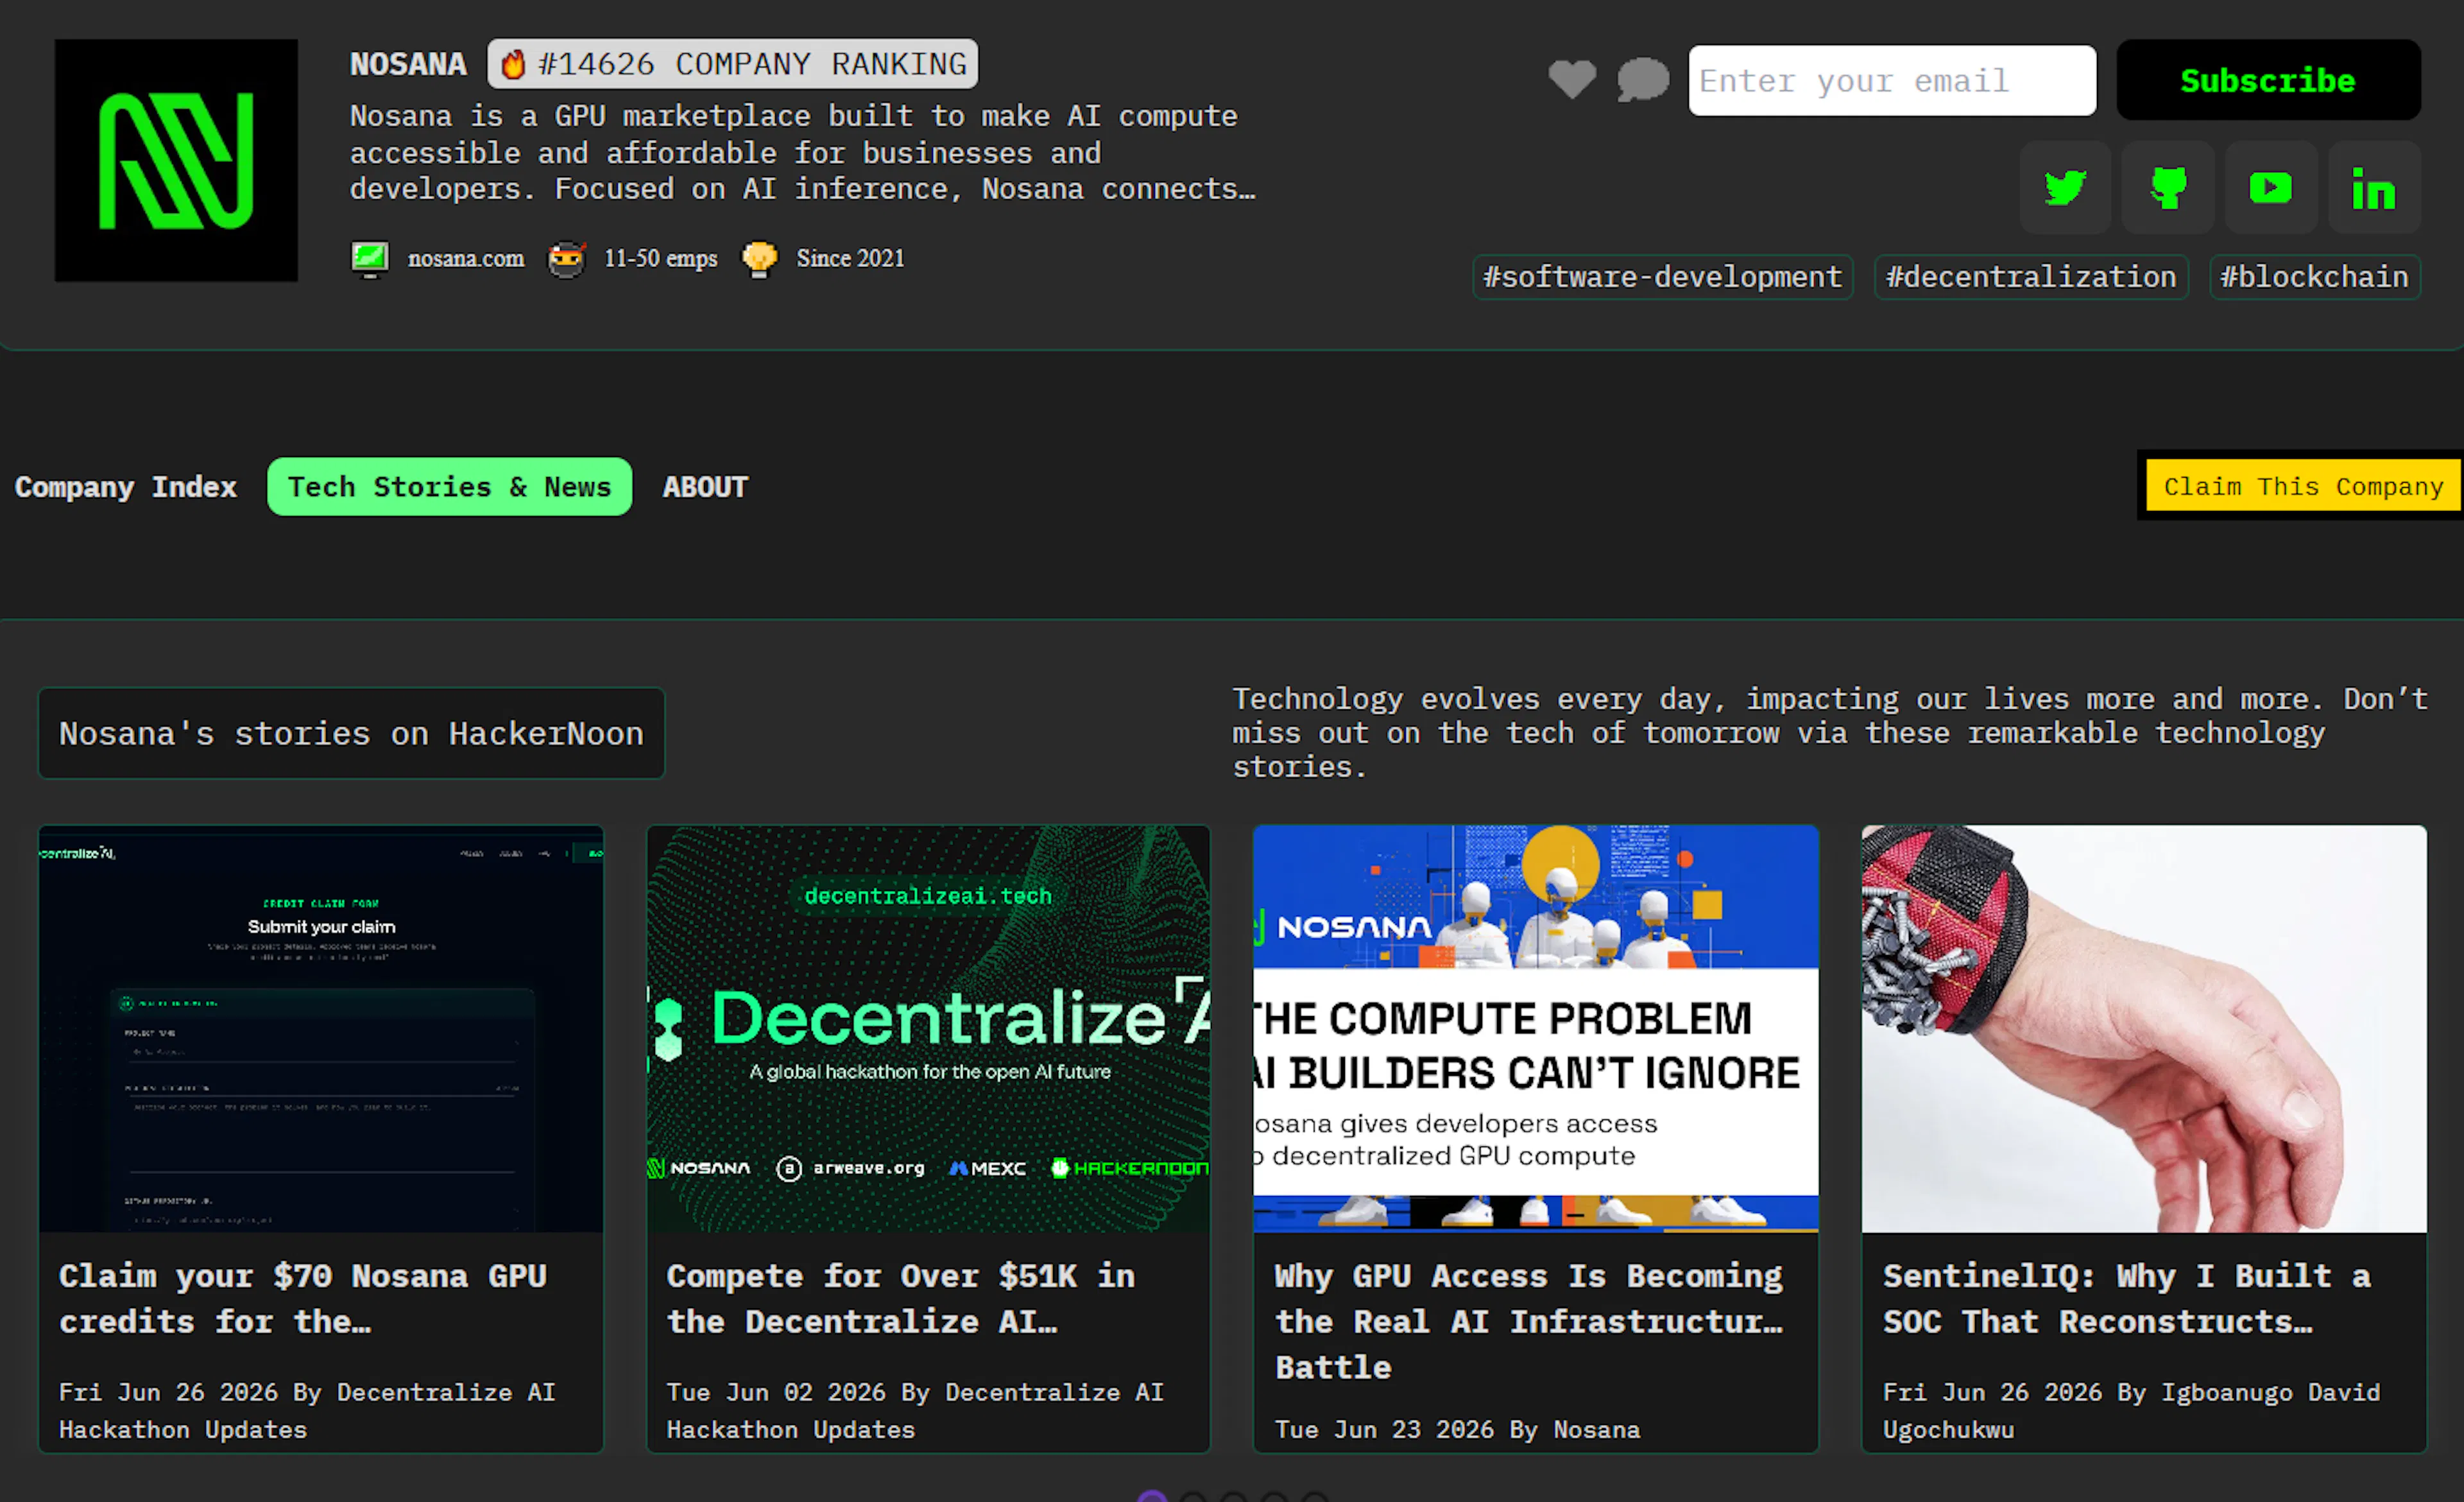2464x1502 pixels.
Task: Select the #software-development tag
Action: click(1663, 277)
